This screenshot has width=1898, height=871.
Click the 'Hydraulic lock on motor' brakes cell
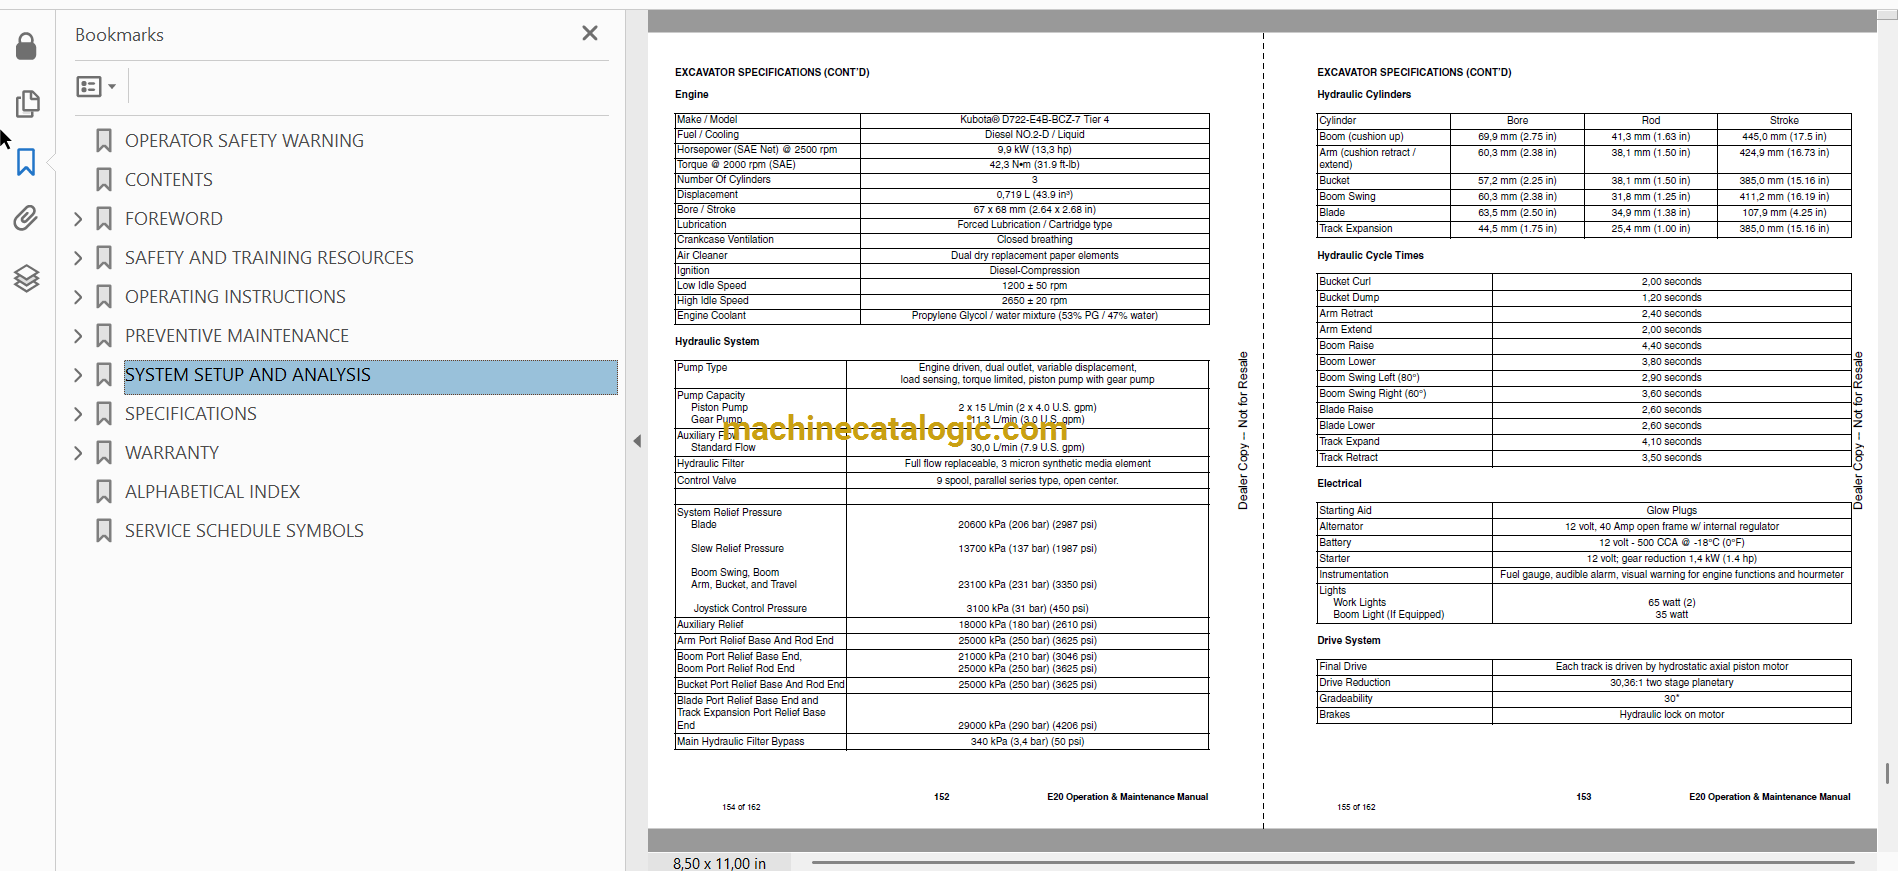pos(1671,715)
